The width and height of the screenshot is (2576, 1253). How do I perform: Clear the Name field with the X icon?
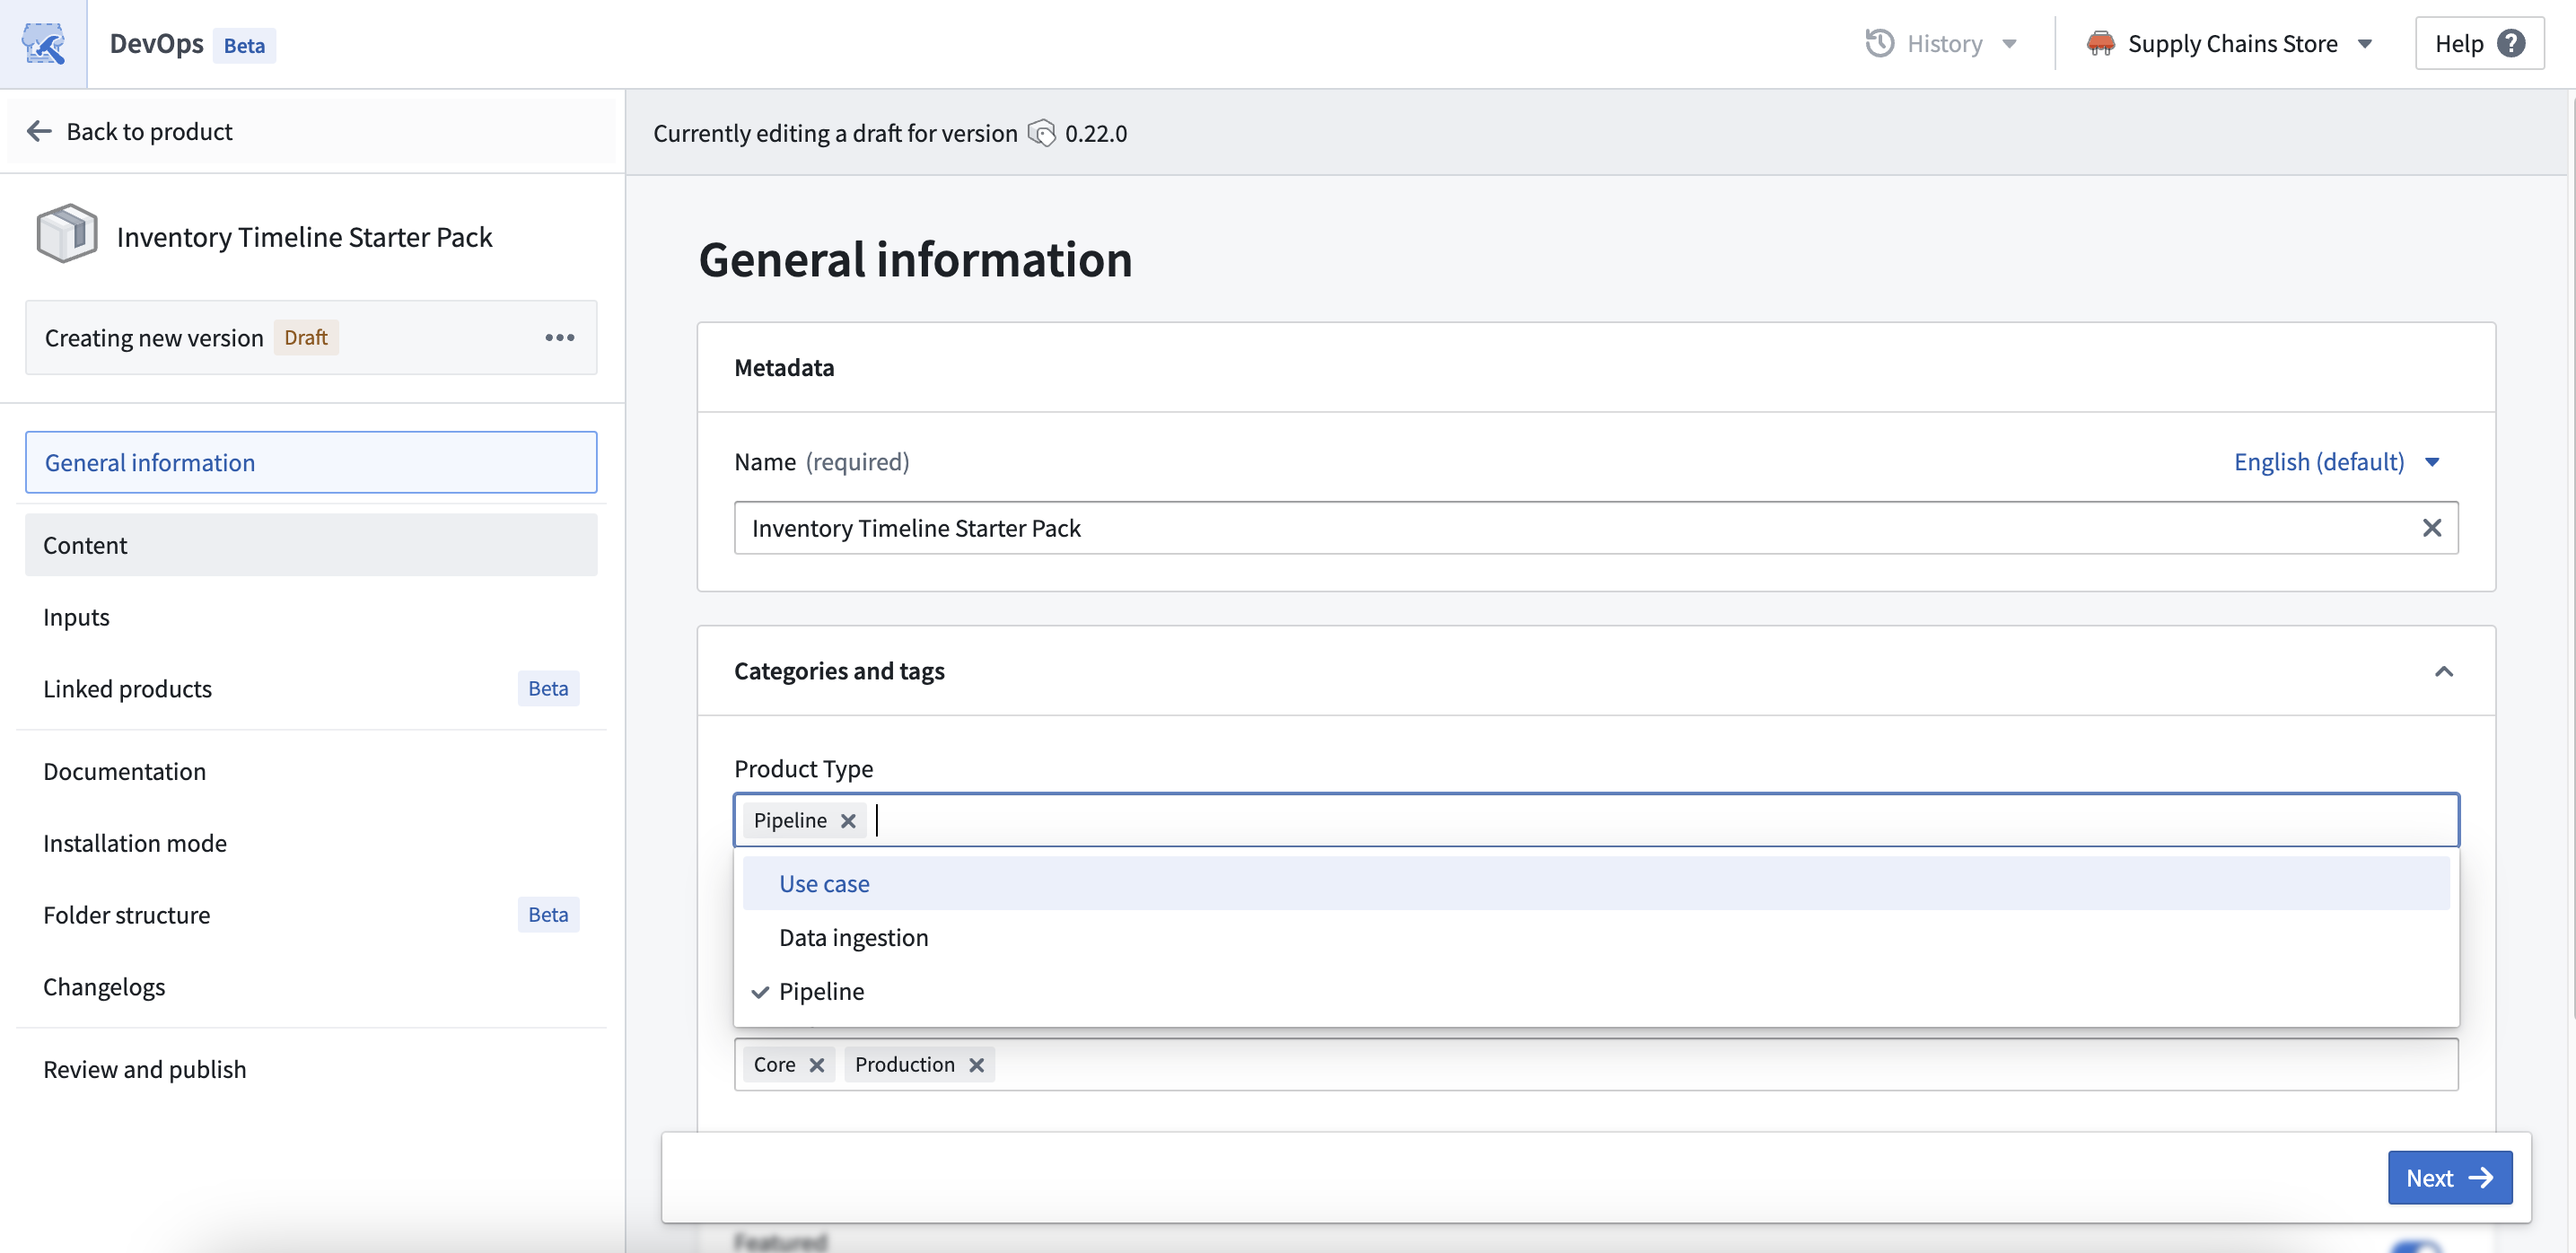tap(2431, 528)
